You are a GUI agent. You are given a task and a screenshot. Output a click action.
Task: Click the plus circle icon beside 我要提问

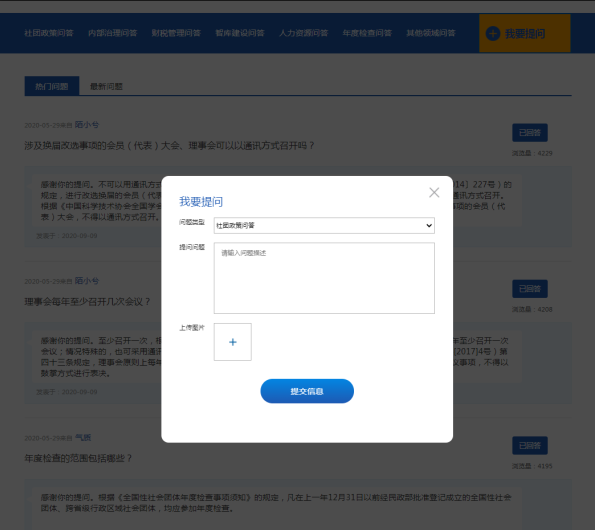click(493, 33)
